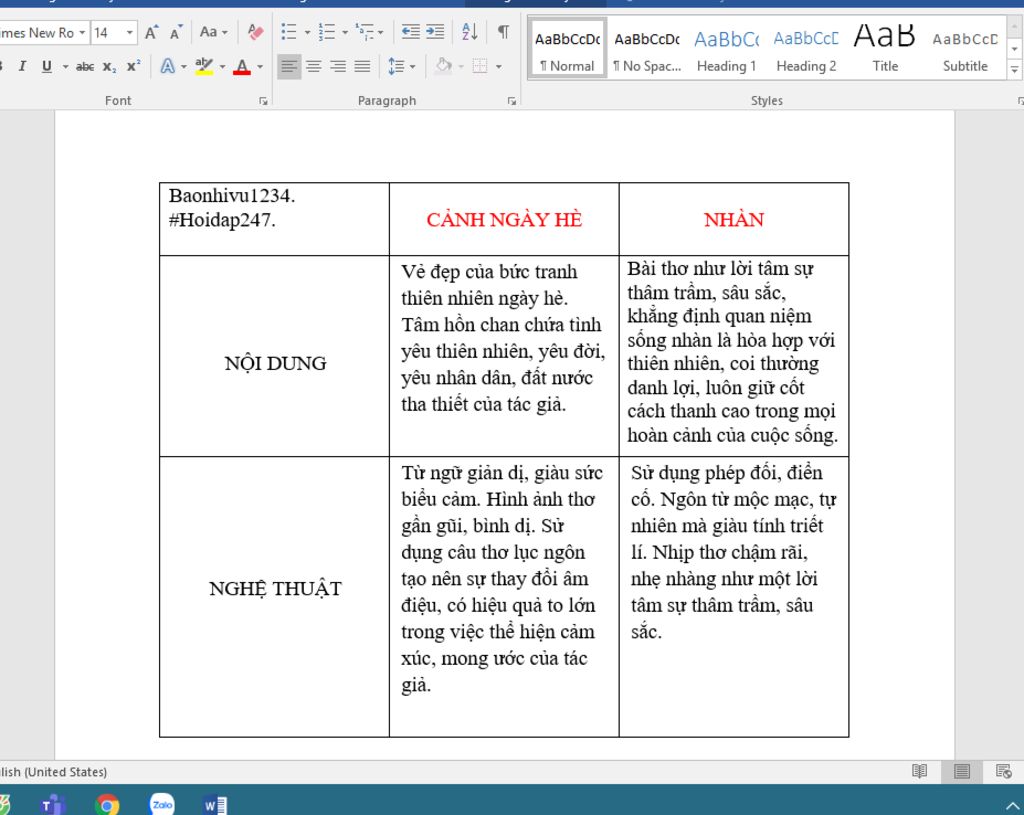Viewport: 1024px width, 815px height.
Task: Sort text A to Z
Action: [469, 31]
